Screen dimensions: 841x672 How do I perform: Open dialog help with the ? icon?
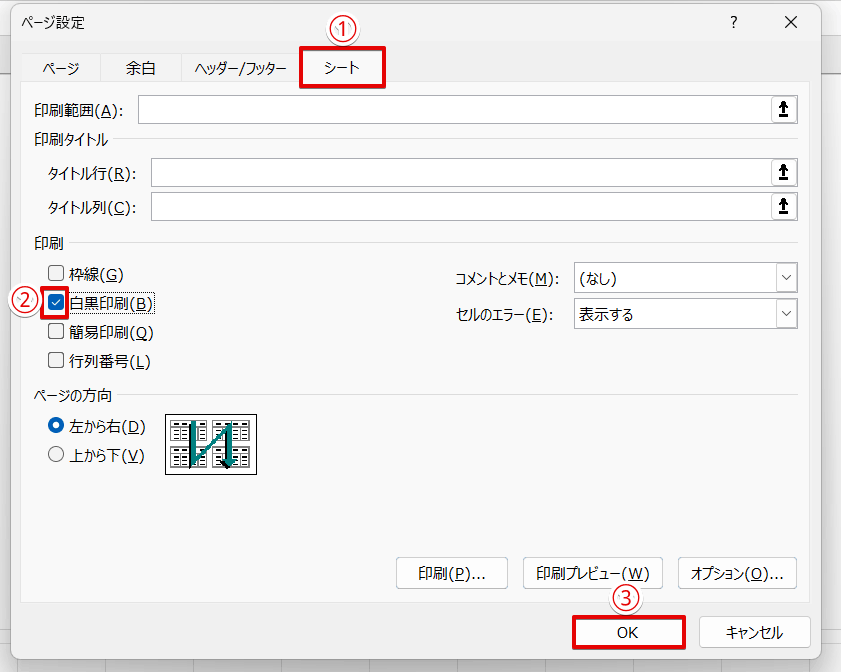733,22
